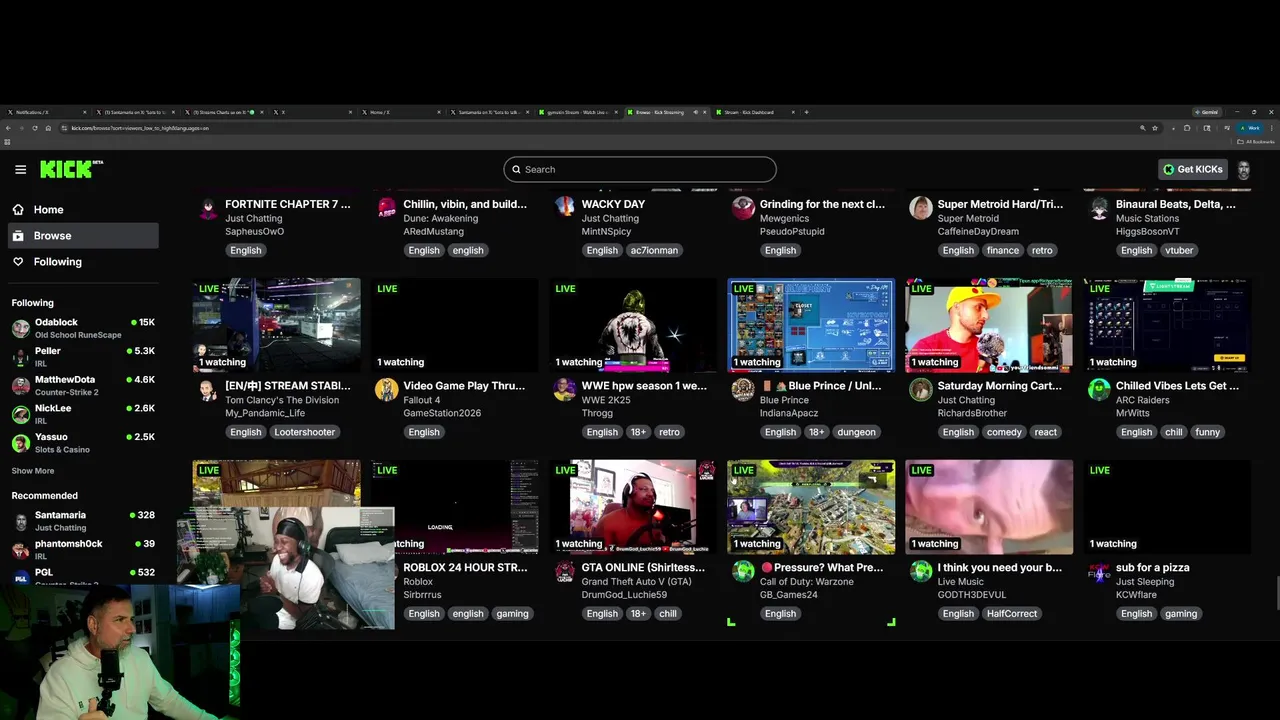Screen dimensions: 1280x720
Task: Click the comedy tag under Saturday Morning
Action: (1004, 432)
